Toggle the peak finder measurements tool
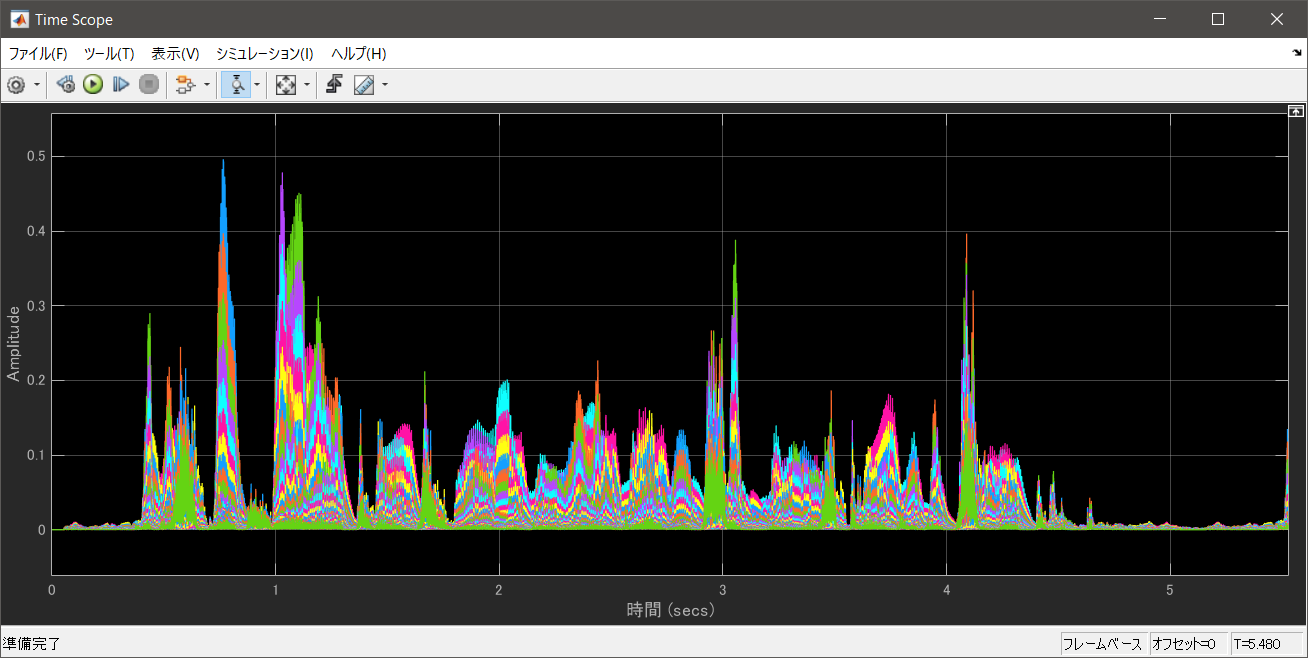Image resolution: width=1308 pixels, height=658 pixels. (364, 84)
